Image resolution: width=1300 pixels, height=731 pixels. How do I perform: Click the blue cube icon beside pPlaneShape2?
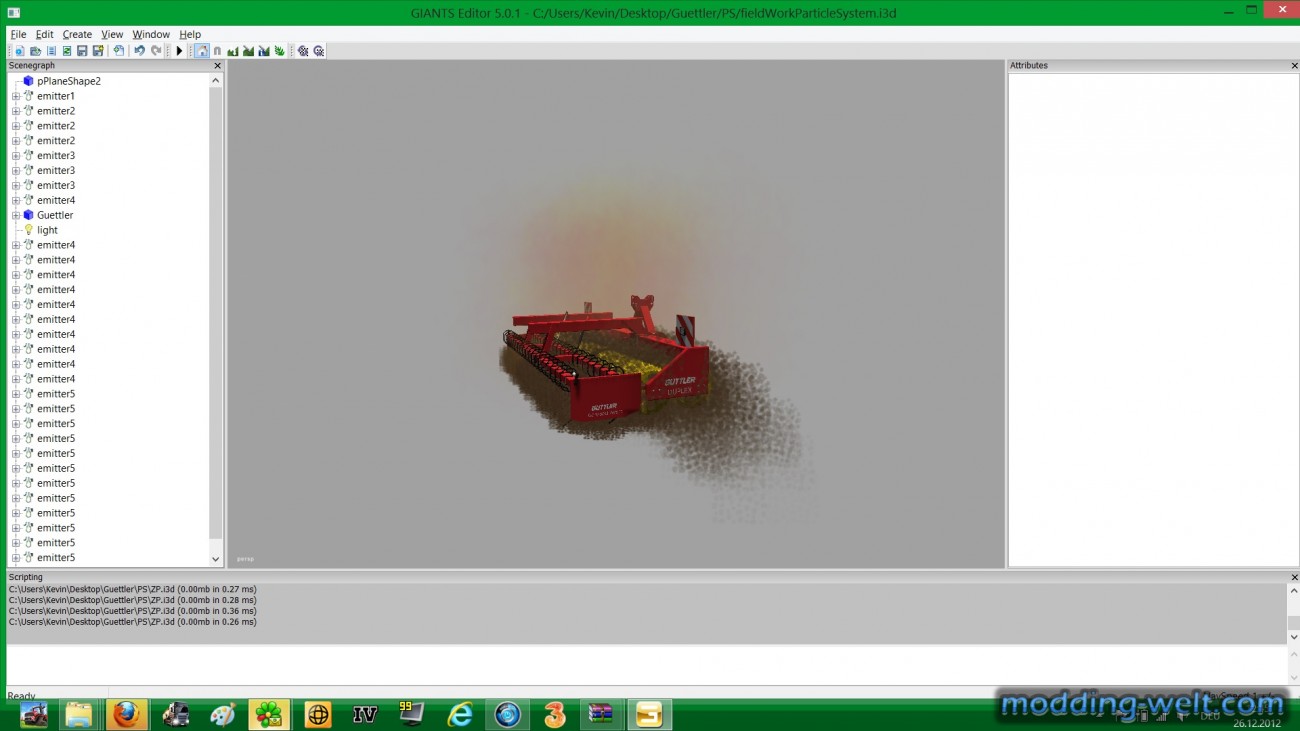(28, 81)
